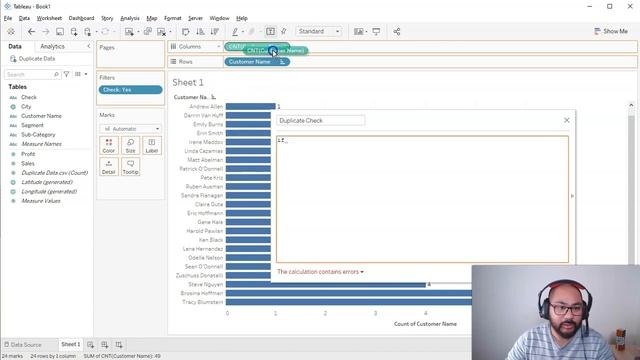This screenshot has height=360, width=640.
Task: Click the Highlight pen toolbar icon
Action: (235, 31)
